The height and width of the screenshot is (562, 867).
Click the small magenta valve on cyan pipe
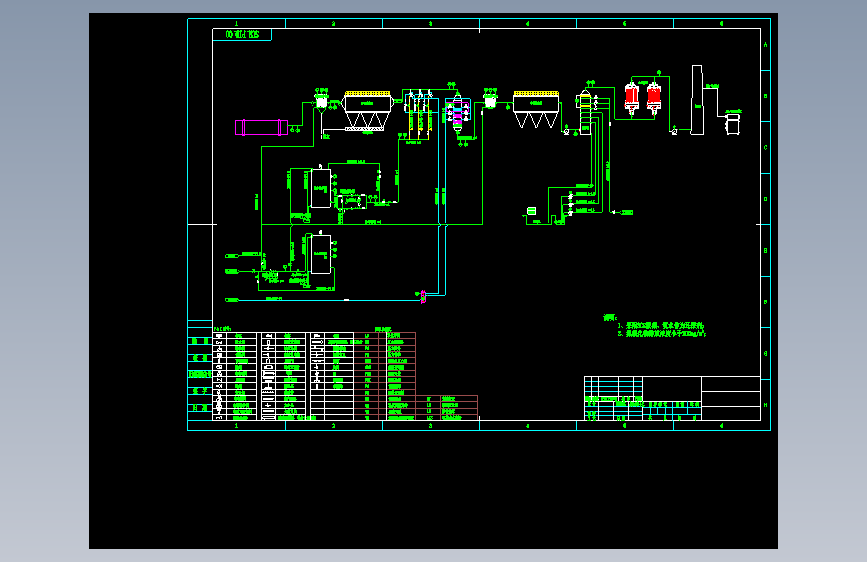click(423, 297)
